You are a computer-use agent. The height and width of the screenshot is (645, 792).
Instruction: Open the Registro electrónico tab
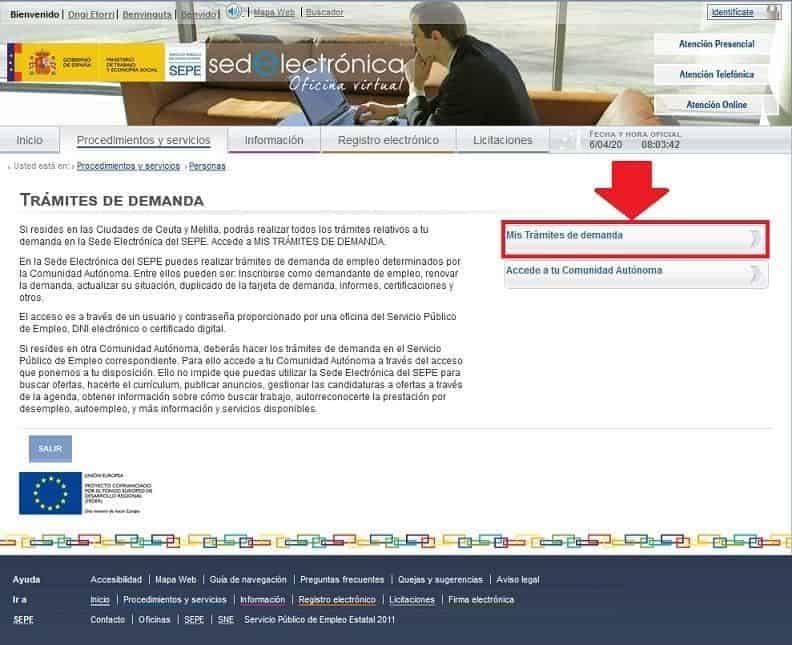[x=388, y=140]
